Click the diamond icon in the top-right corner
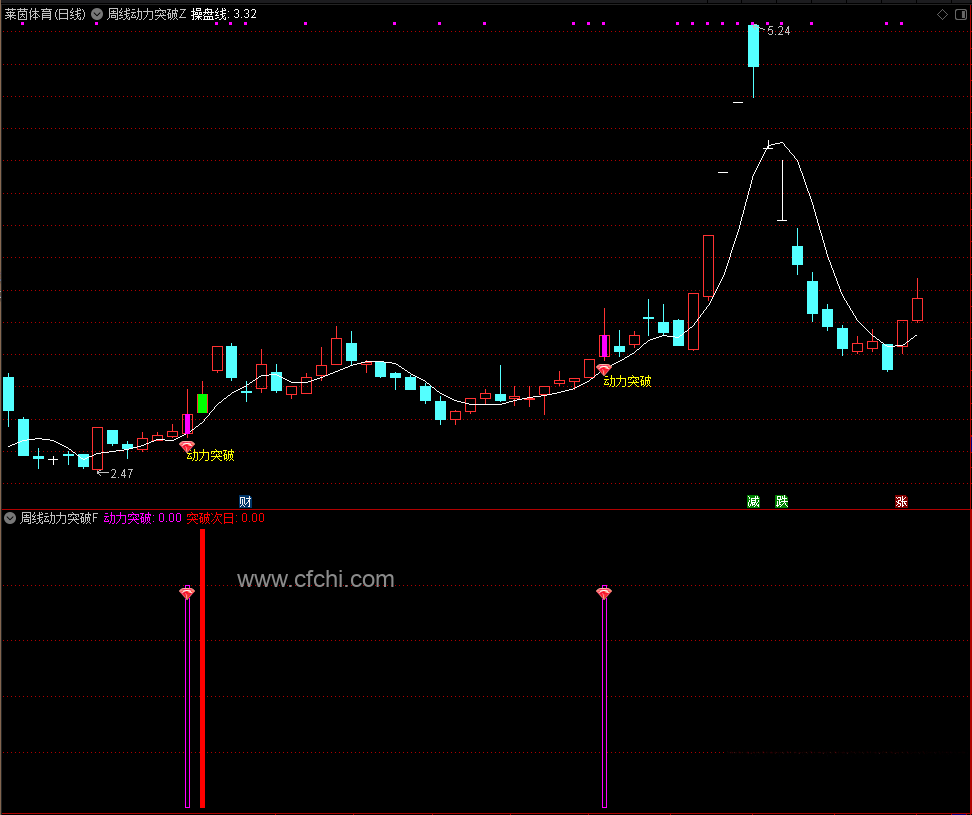 [942, 14]
